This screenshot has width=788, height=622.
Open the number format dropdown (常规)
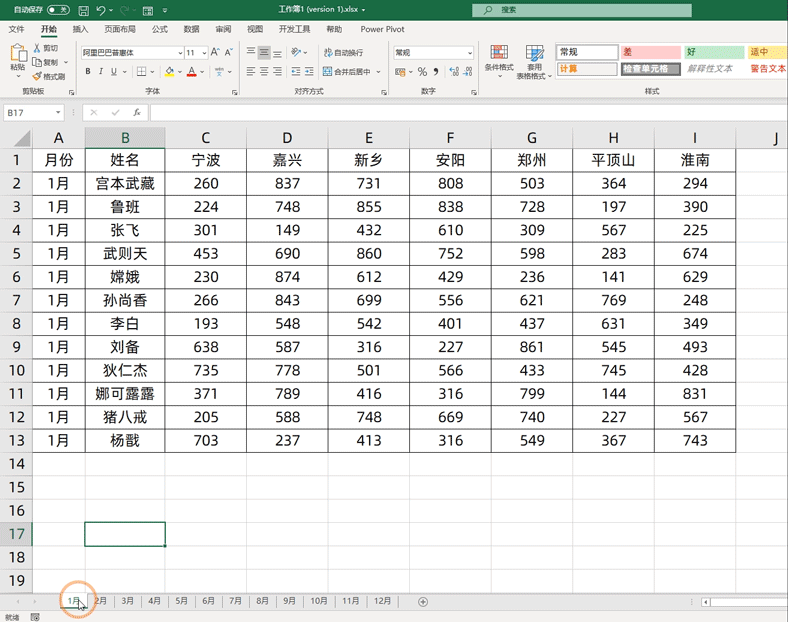tap(469, 53)
